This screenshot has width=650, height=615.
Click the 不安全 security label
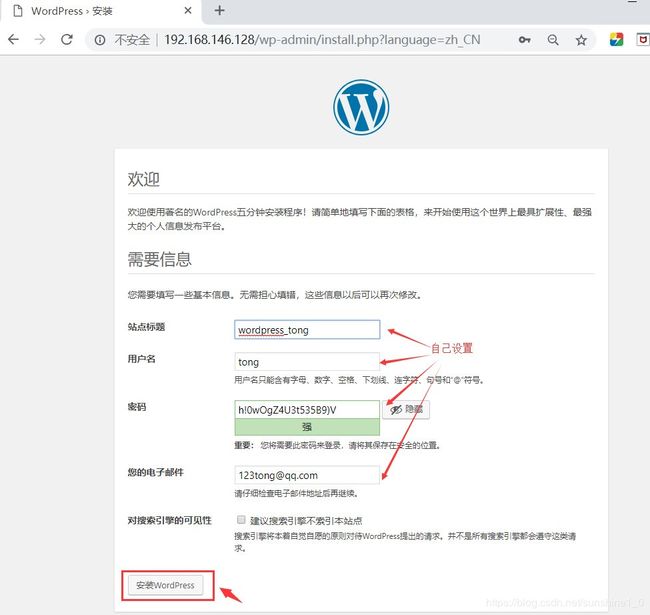click(x=132, y=40)
